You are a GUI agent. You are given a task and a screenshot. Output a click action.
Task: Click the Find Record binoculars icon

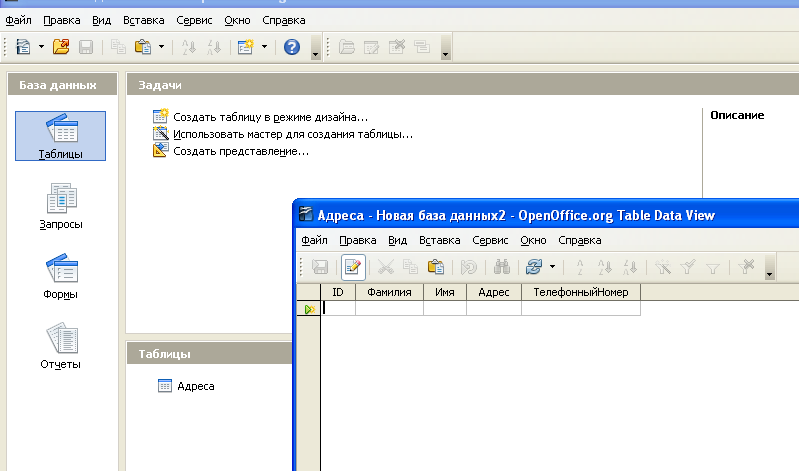(x=502, y=267)
